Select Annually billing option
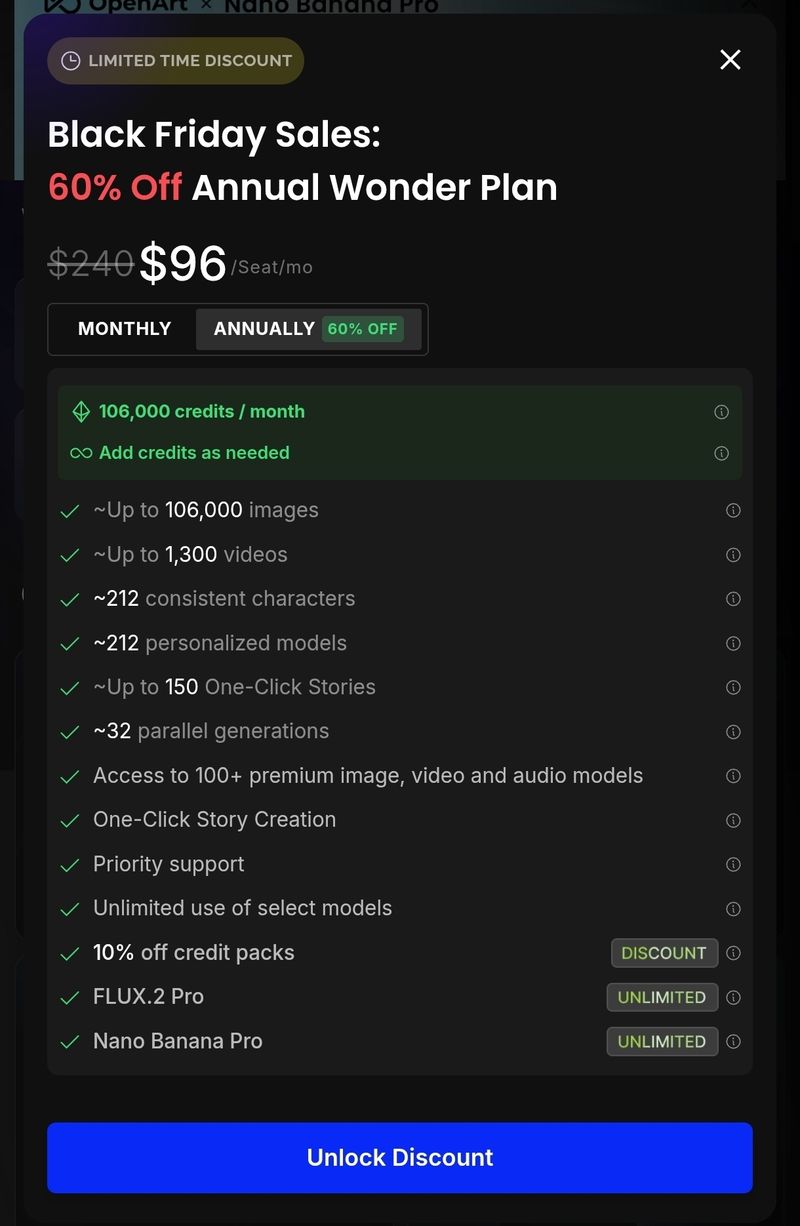Screen dimensions: 800x1226 (264, 329)
